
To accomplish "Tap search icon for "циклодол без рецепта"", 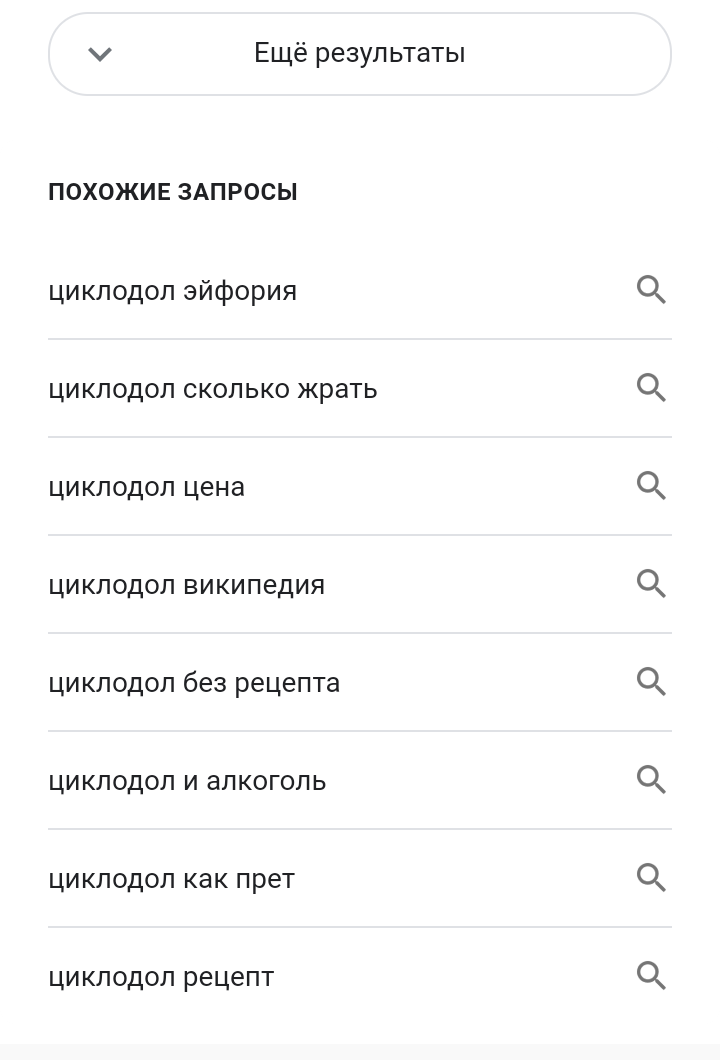I will click(651, 682).
